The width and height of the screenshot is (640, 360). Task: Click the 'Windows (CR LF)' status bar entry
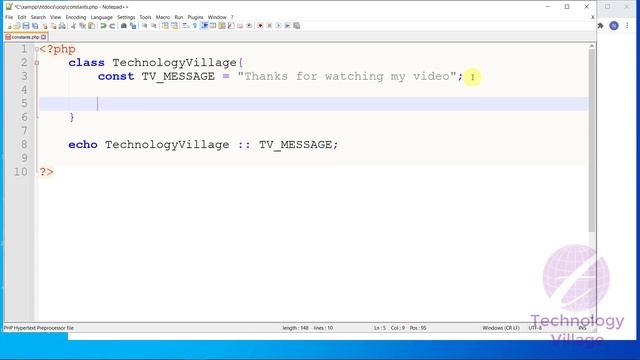(x=501, y=328)
